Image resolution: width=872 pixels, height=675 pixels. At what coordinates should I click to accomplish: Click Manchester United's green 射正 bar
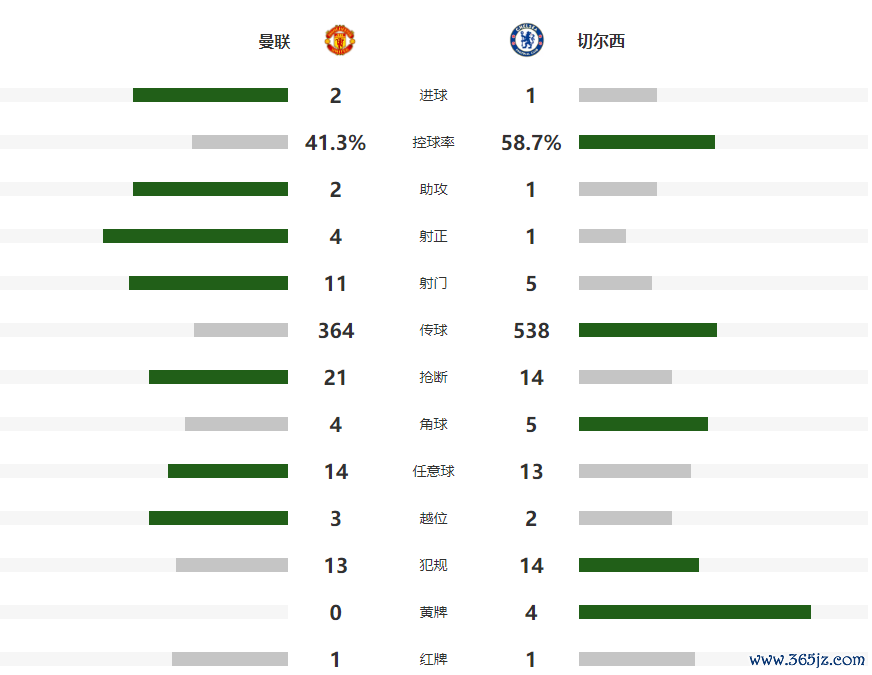click(195, 236)
